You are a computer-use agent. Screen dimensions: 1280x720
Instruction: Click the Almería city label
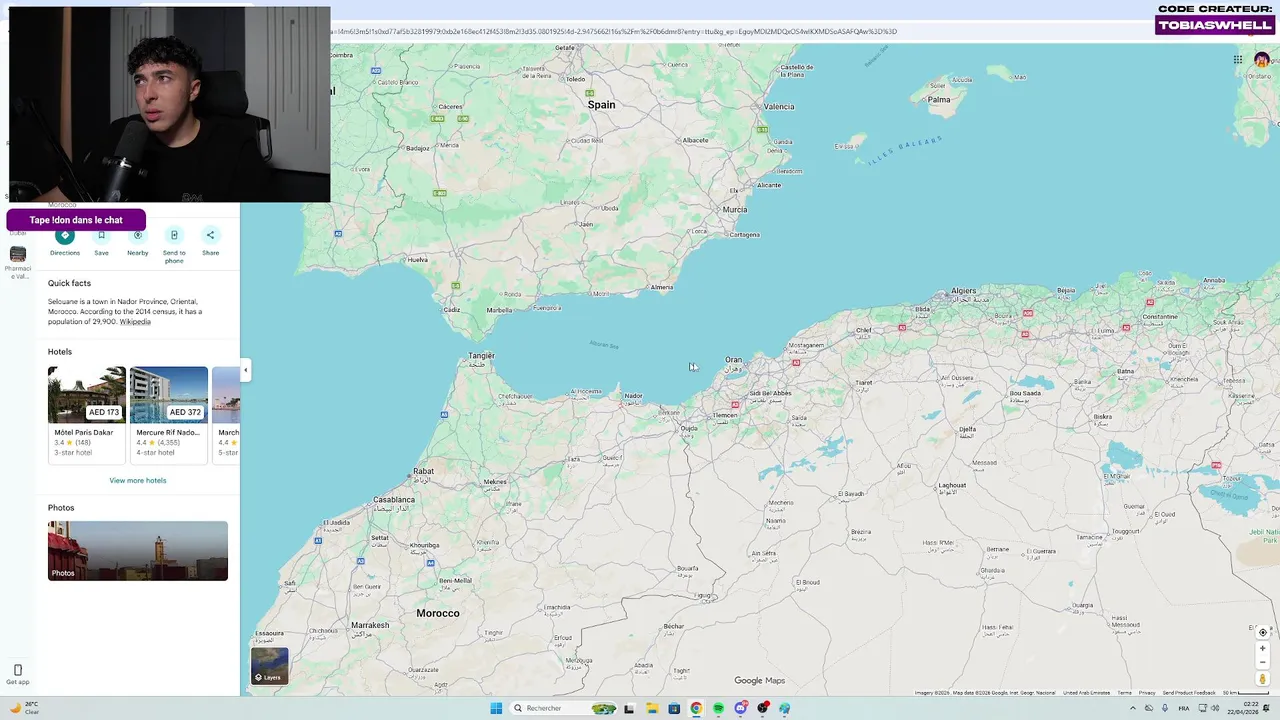(661, 287)
